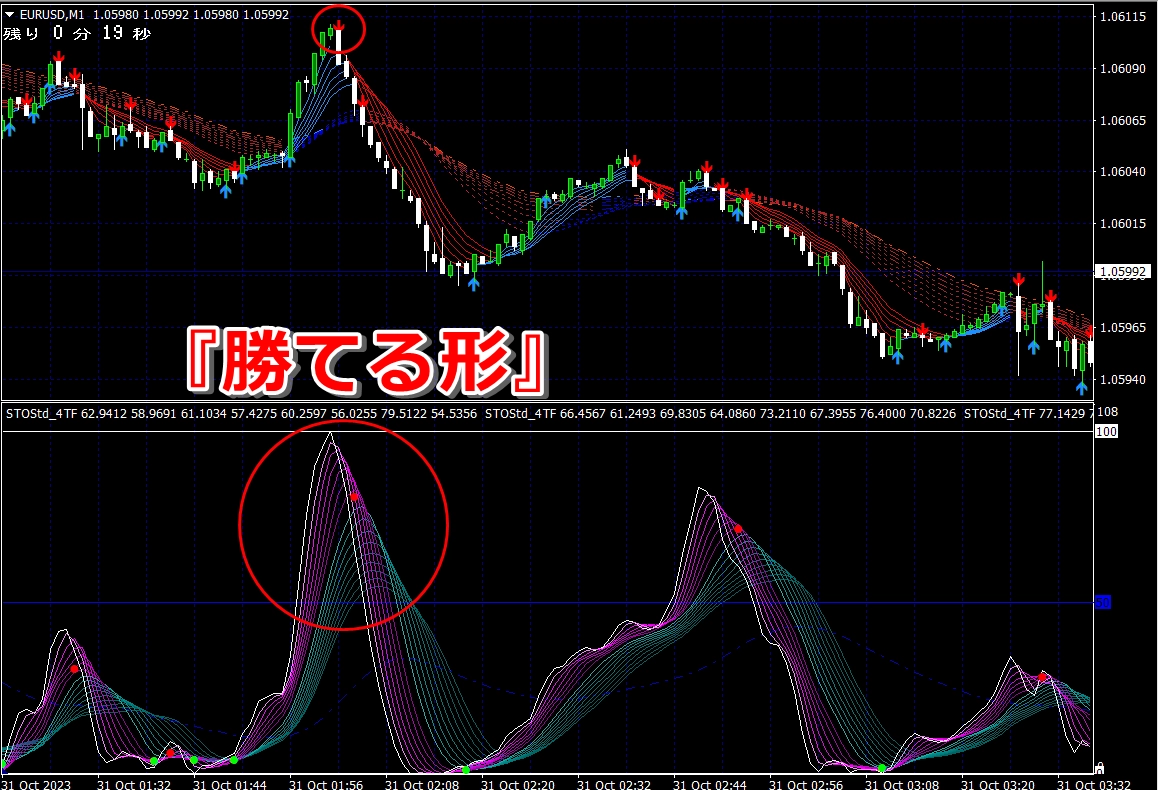Click the 31 Oct 02:32 time label

(x=614, y=784)
